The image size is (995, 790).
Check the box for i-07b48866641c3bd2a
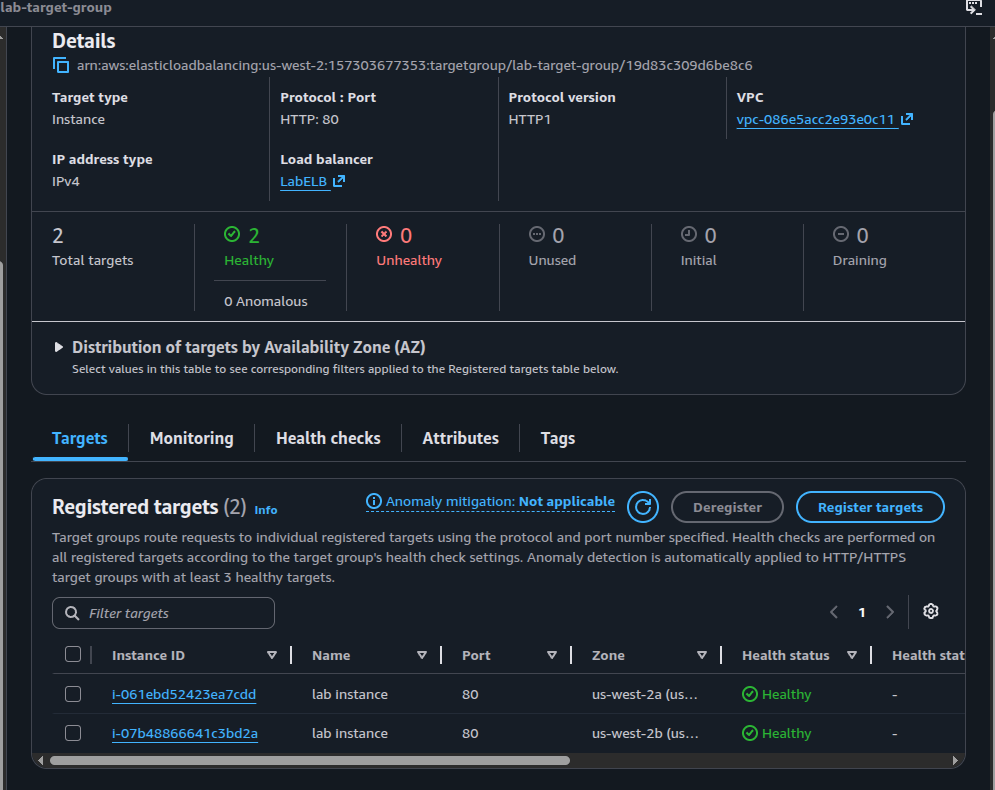click(73, 733)
